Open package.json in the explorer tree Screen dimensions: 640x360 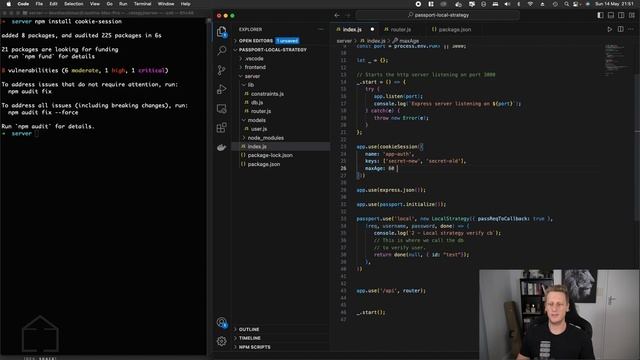[264, 164]
